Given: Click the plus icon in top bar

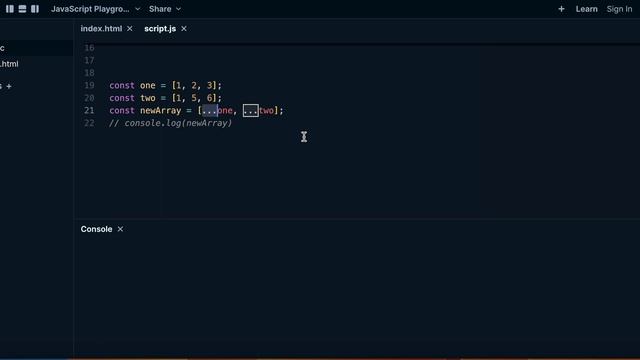Looking at the screenshot, I should [561, 9].
